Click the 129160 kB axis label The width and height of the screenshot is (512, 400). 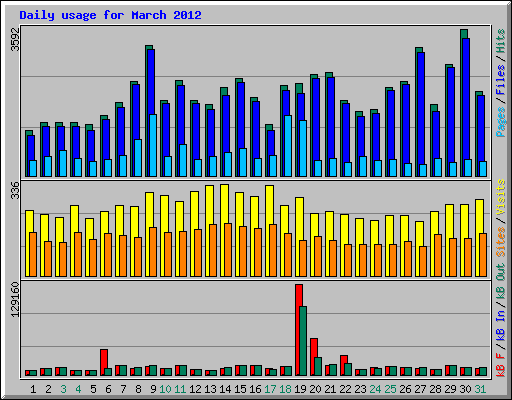15,299
